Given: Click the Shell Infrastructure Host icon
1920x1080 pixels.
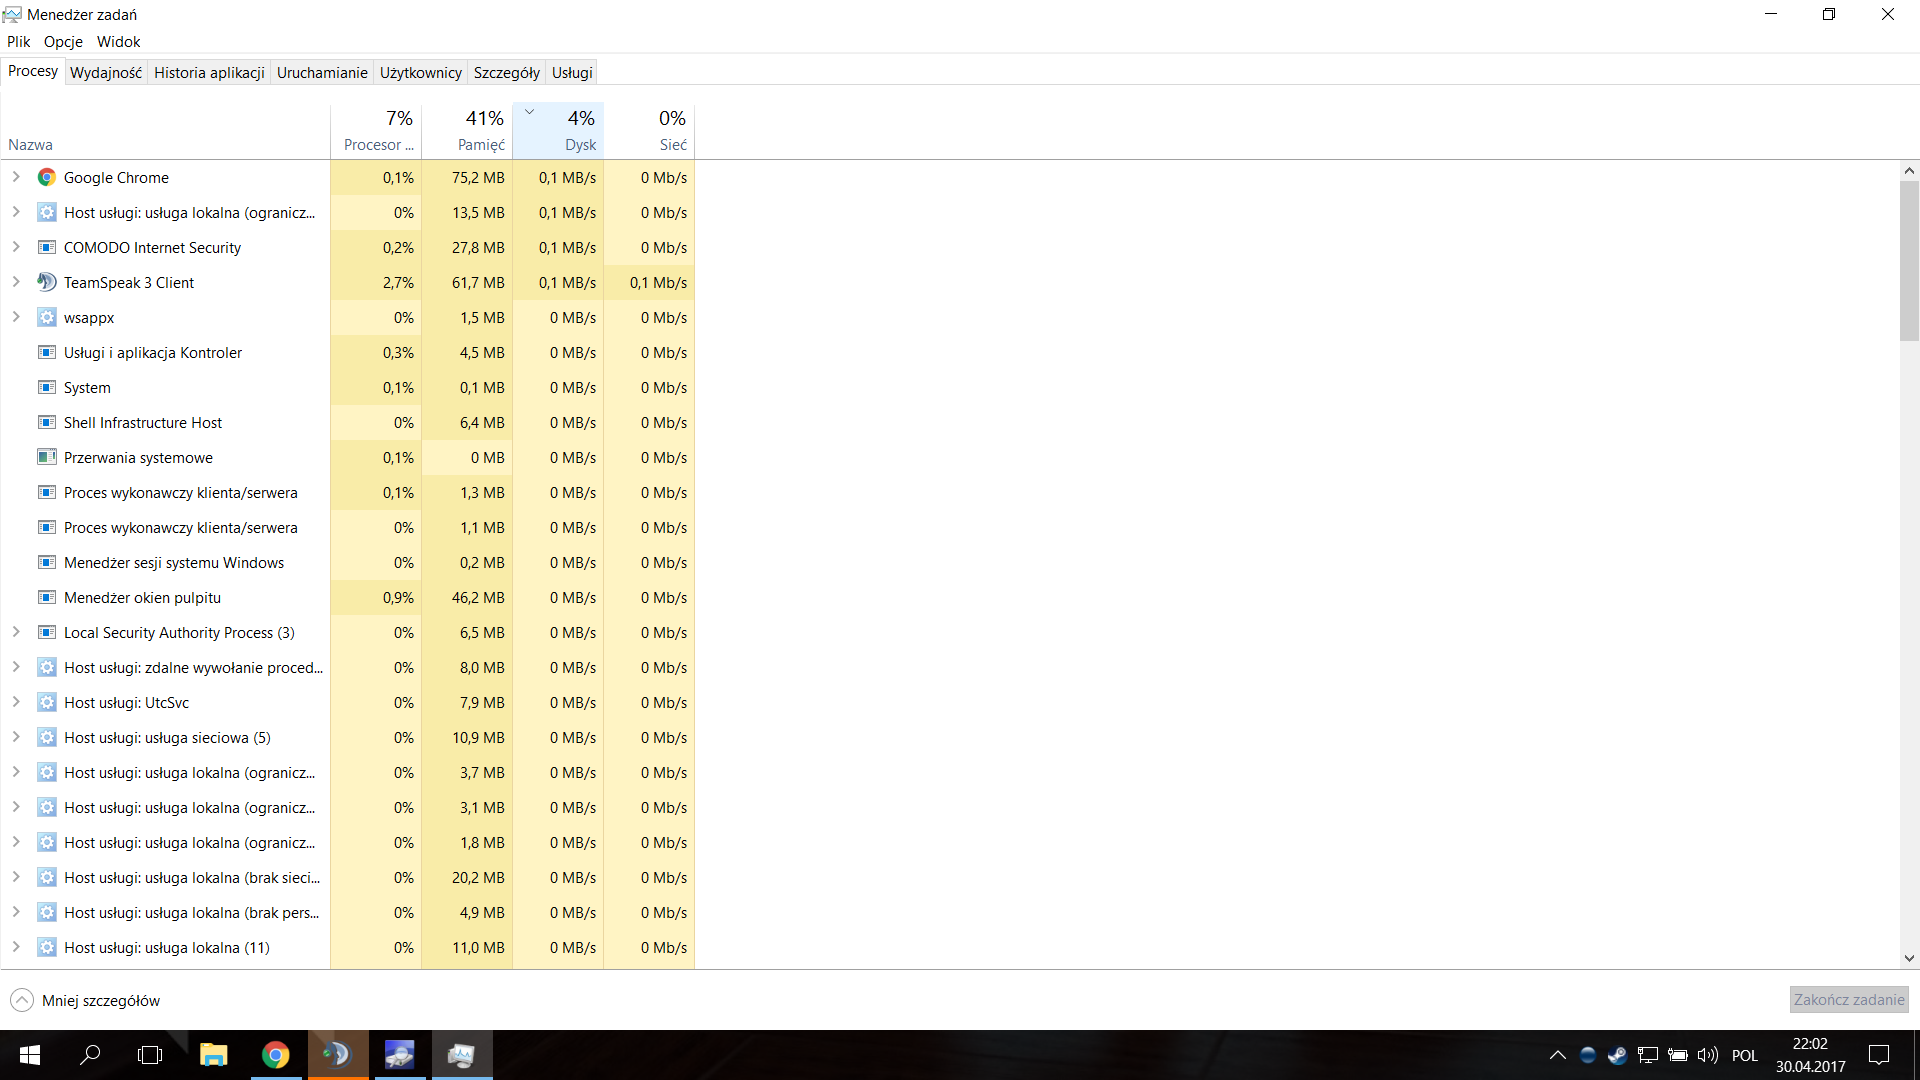Looking at the screenshot, I should (46, 422).
